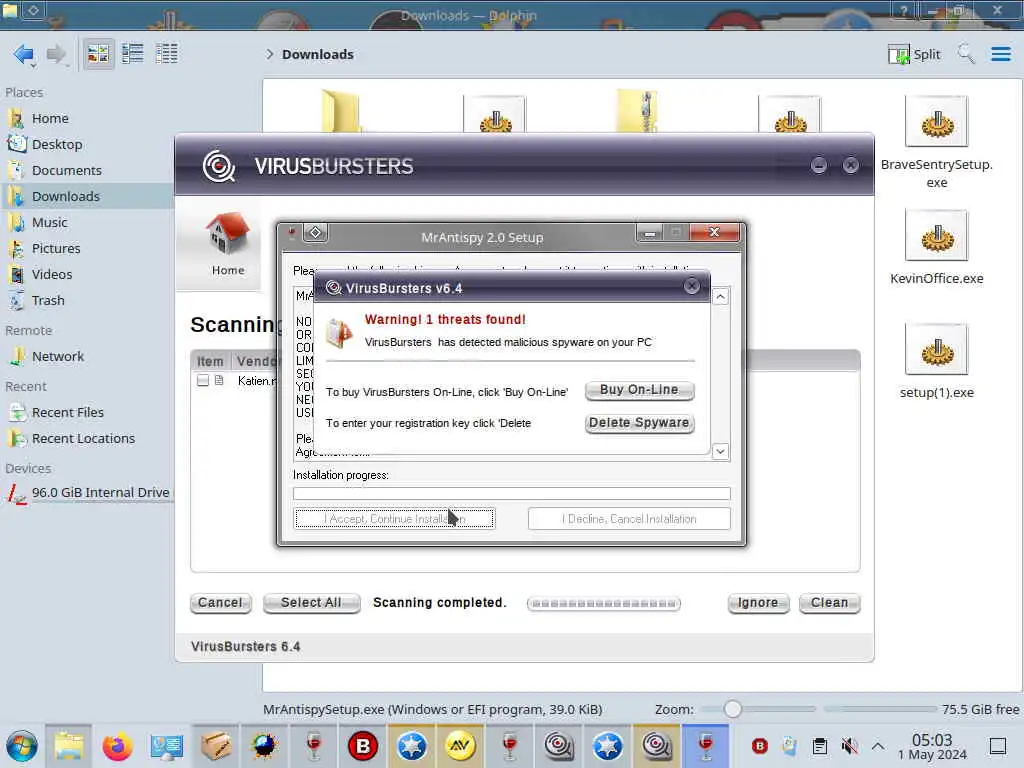
Task: Switch Dolphin to Compact view mode
Action: coord(133,54)
